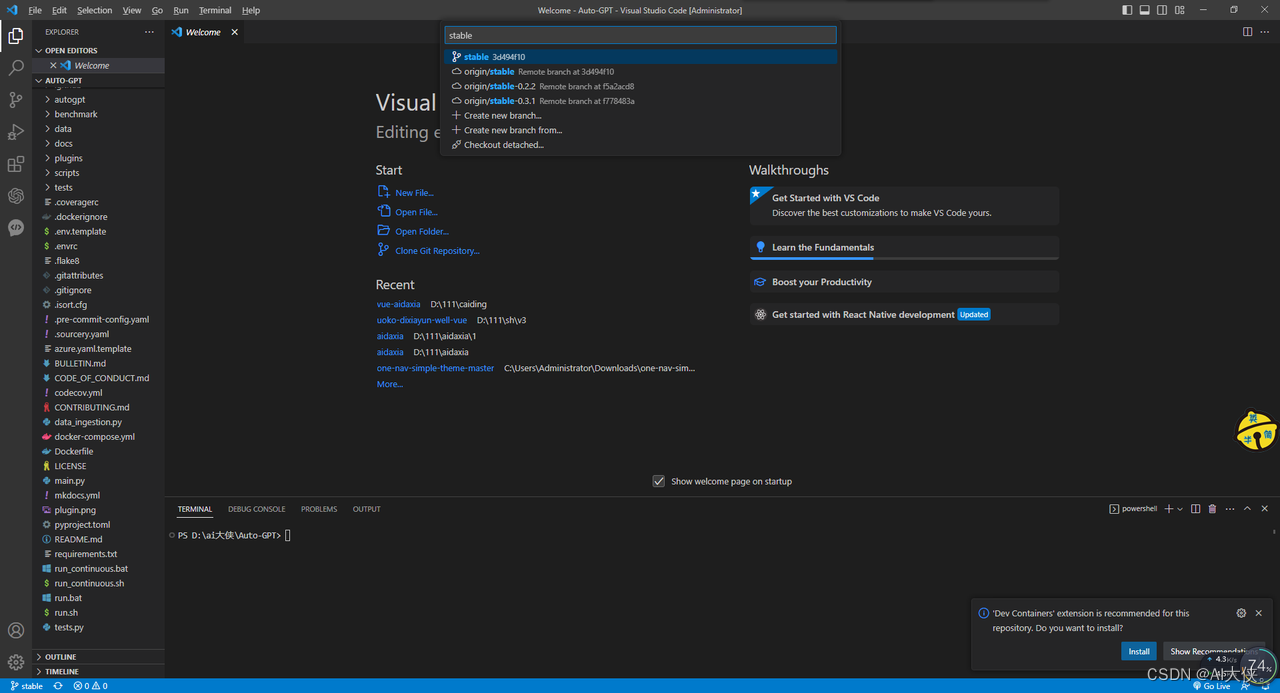Click synchronize changes icon in status bar
The height and width of the screenshot is (693, 1280).
tap(58, 686)
